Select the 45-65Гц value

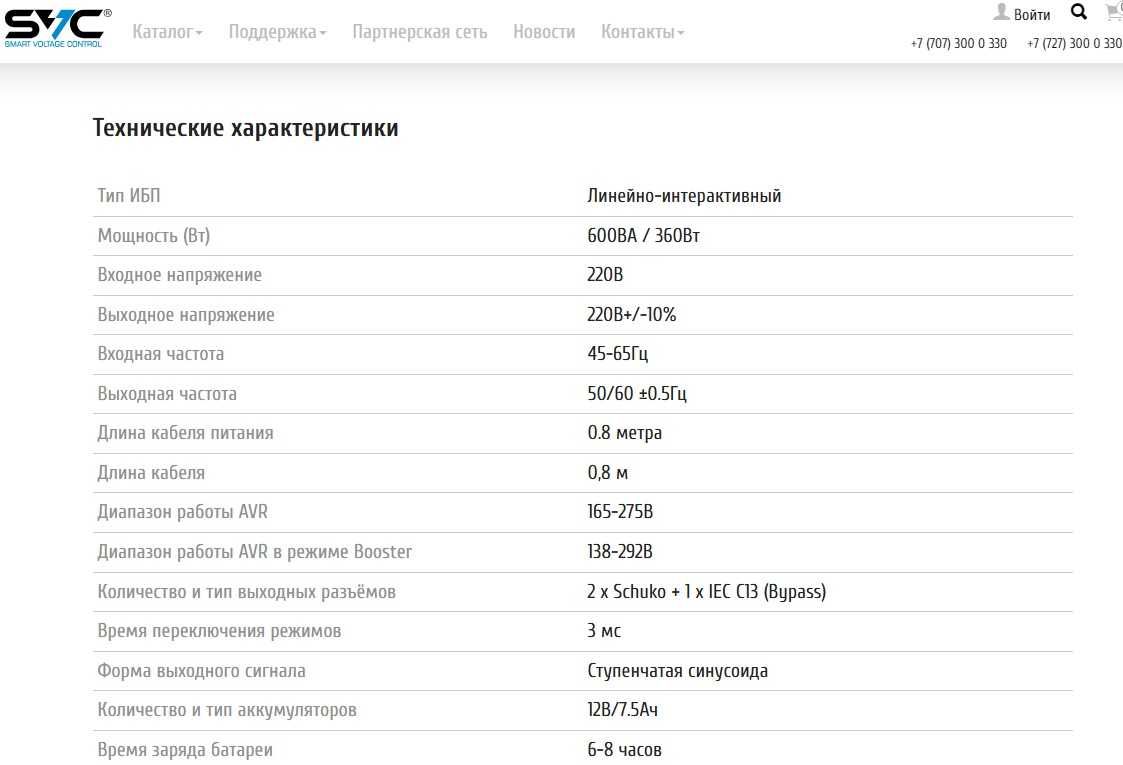(617, 354)
